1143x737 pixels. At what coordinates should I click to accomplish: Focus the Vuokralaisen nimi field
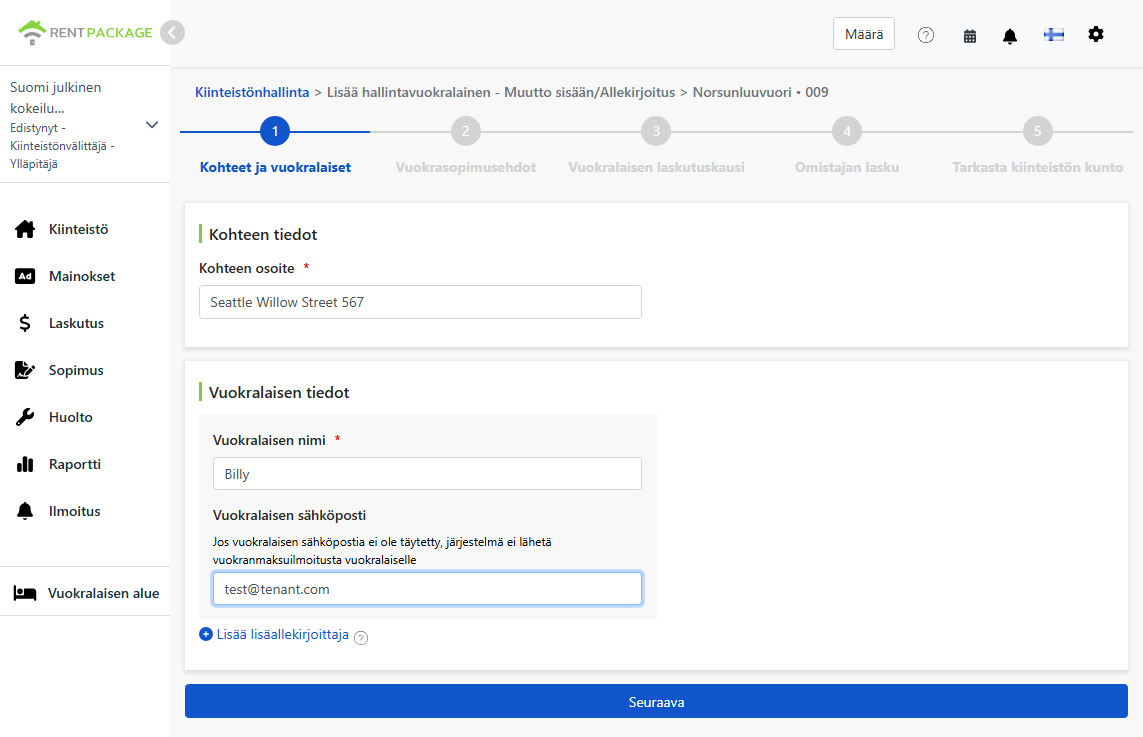427,474
